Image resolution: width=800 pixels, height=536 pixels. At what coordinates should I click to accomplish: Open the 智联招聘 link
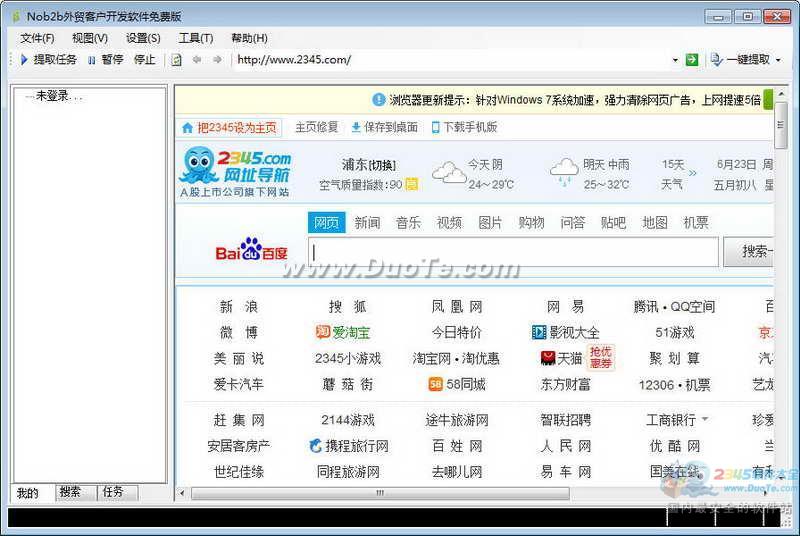tap(565, 420)
